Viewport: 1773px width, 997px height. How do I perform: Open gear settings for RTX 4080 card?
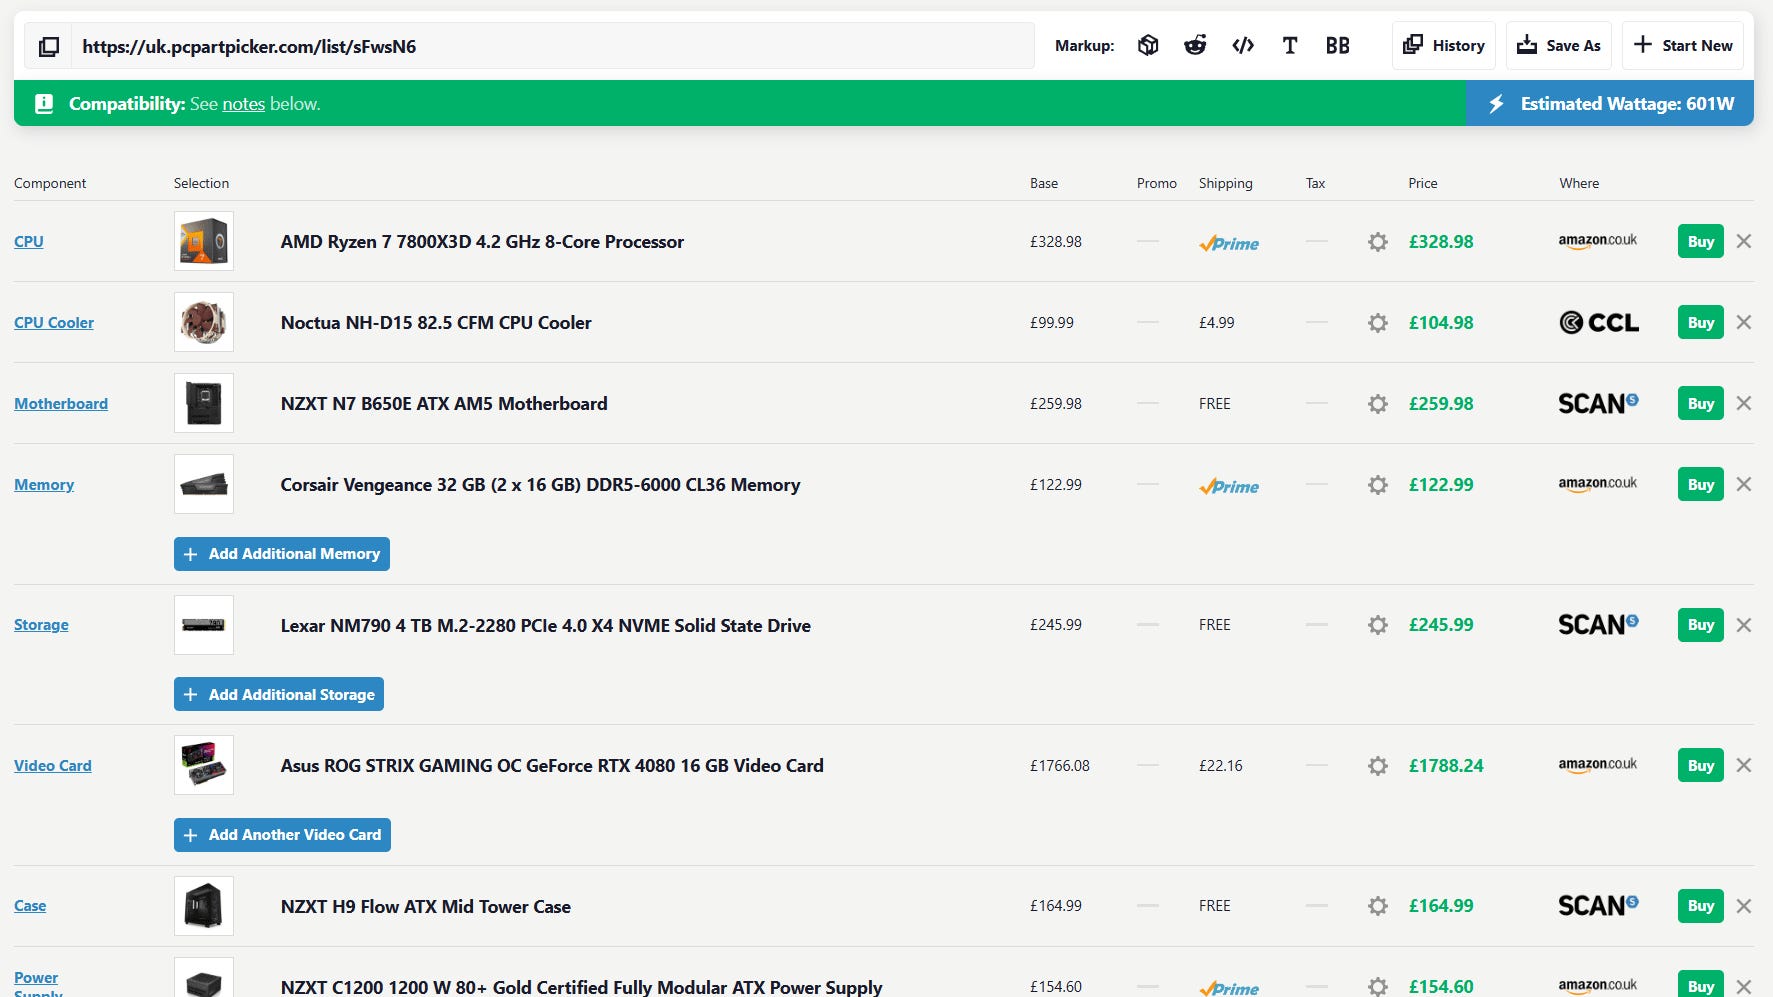click(1377, 766)
